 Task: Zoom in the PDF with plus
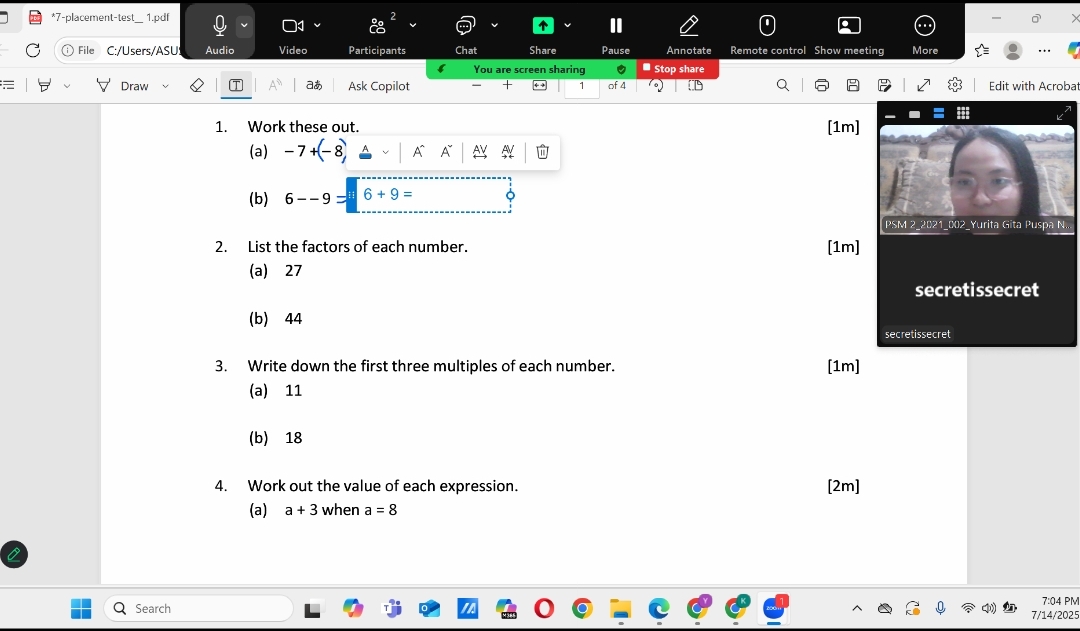[508, 85]
